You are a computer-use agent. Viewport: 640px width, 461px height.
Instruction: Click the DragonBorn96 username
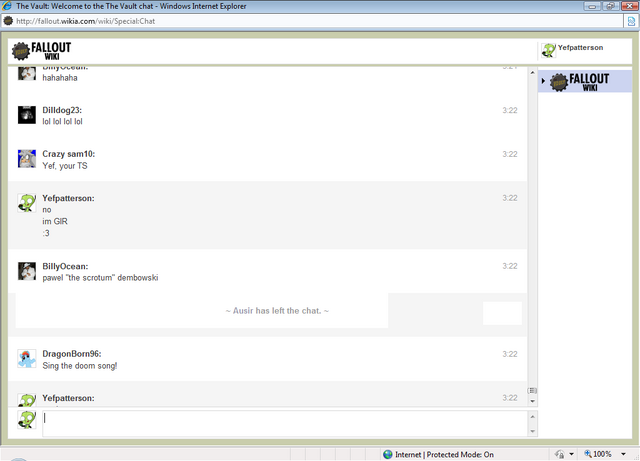(x=72, y=354)
